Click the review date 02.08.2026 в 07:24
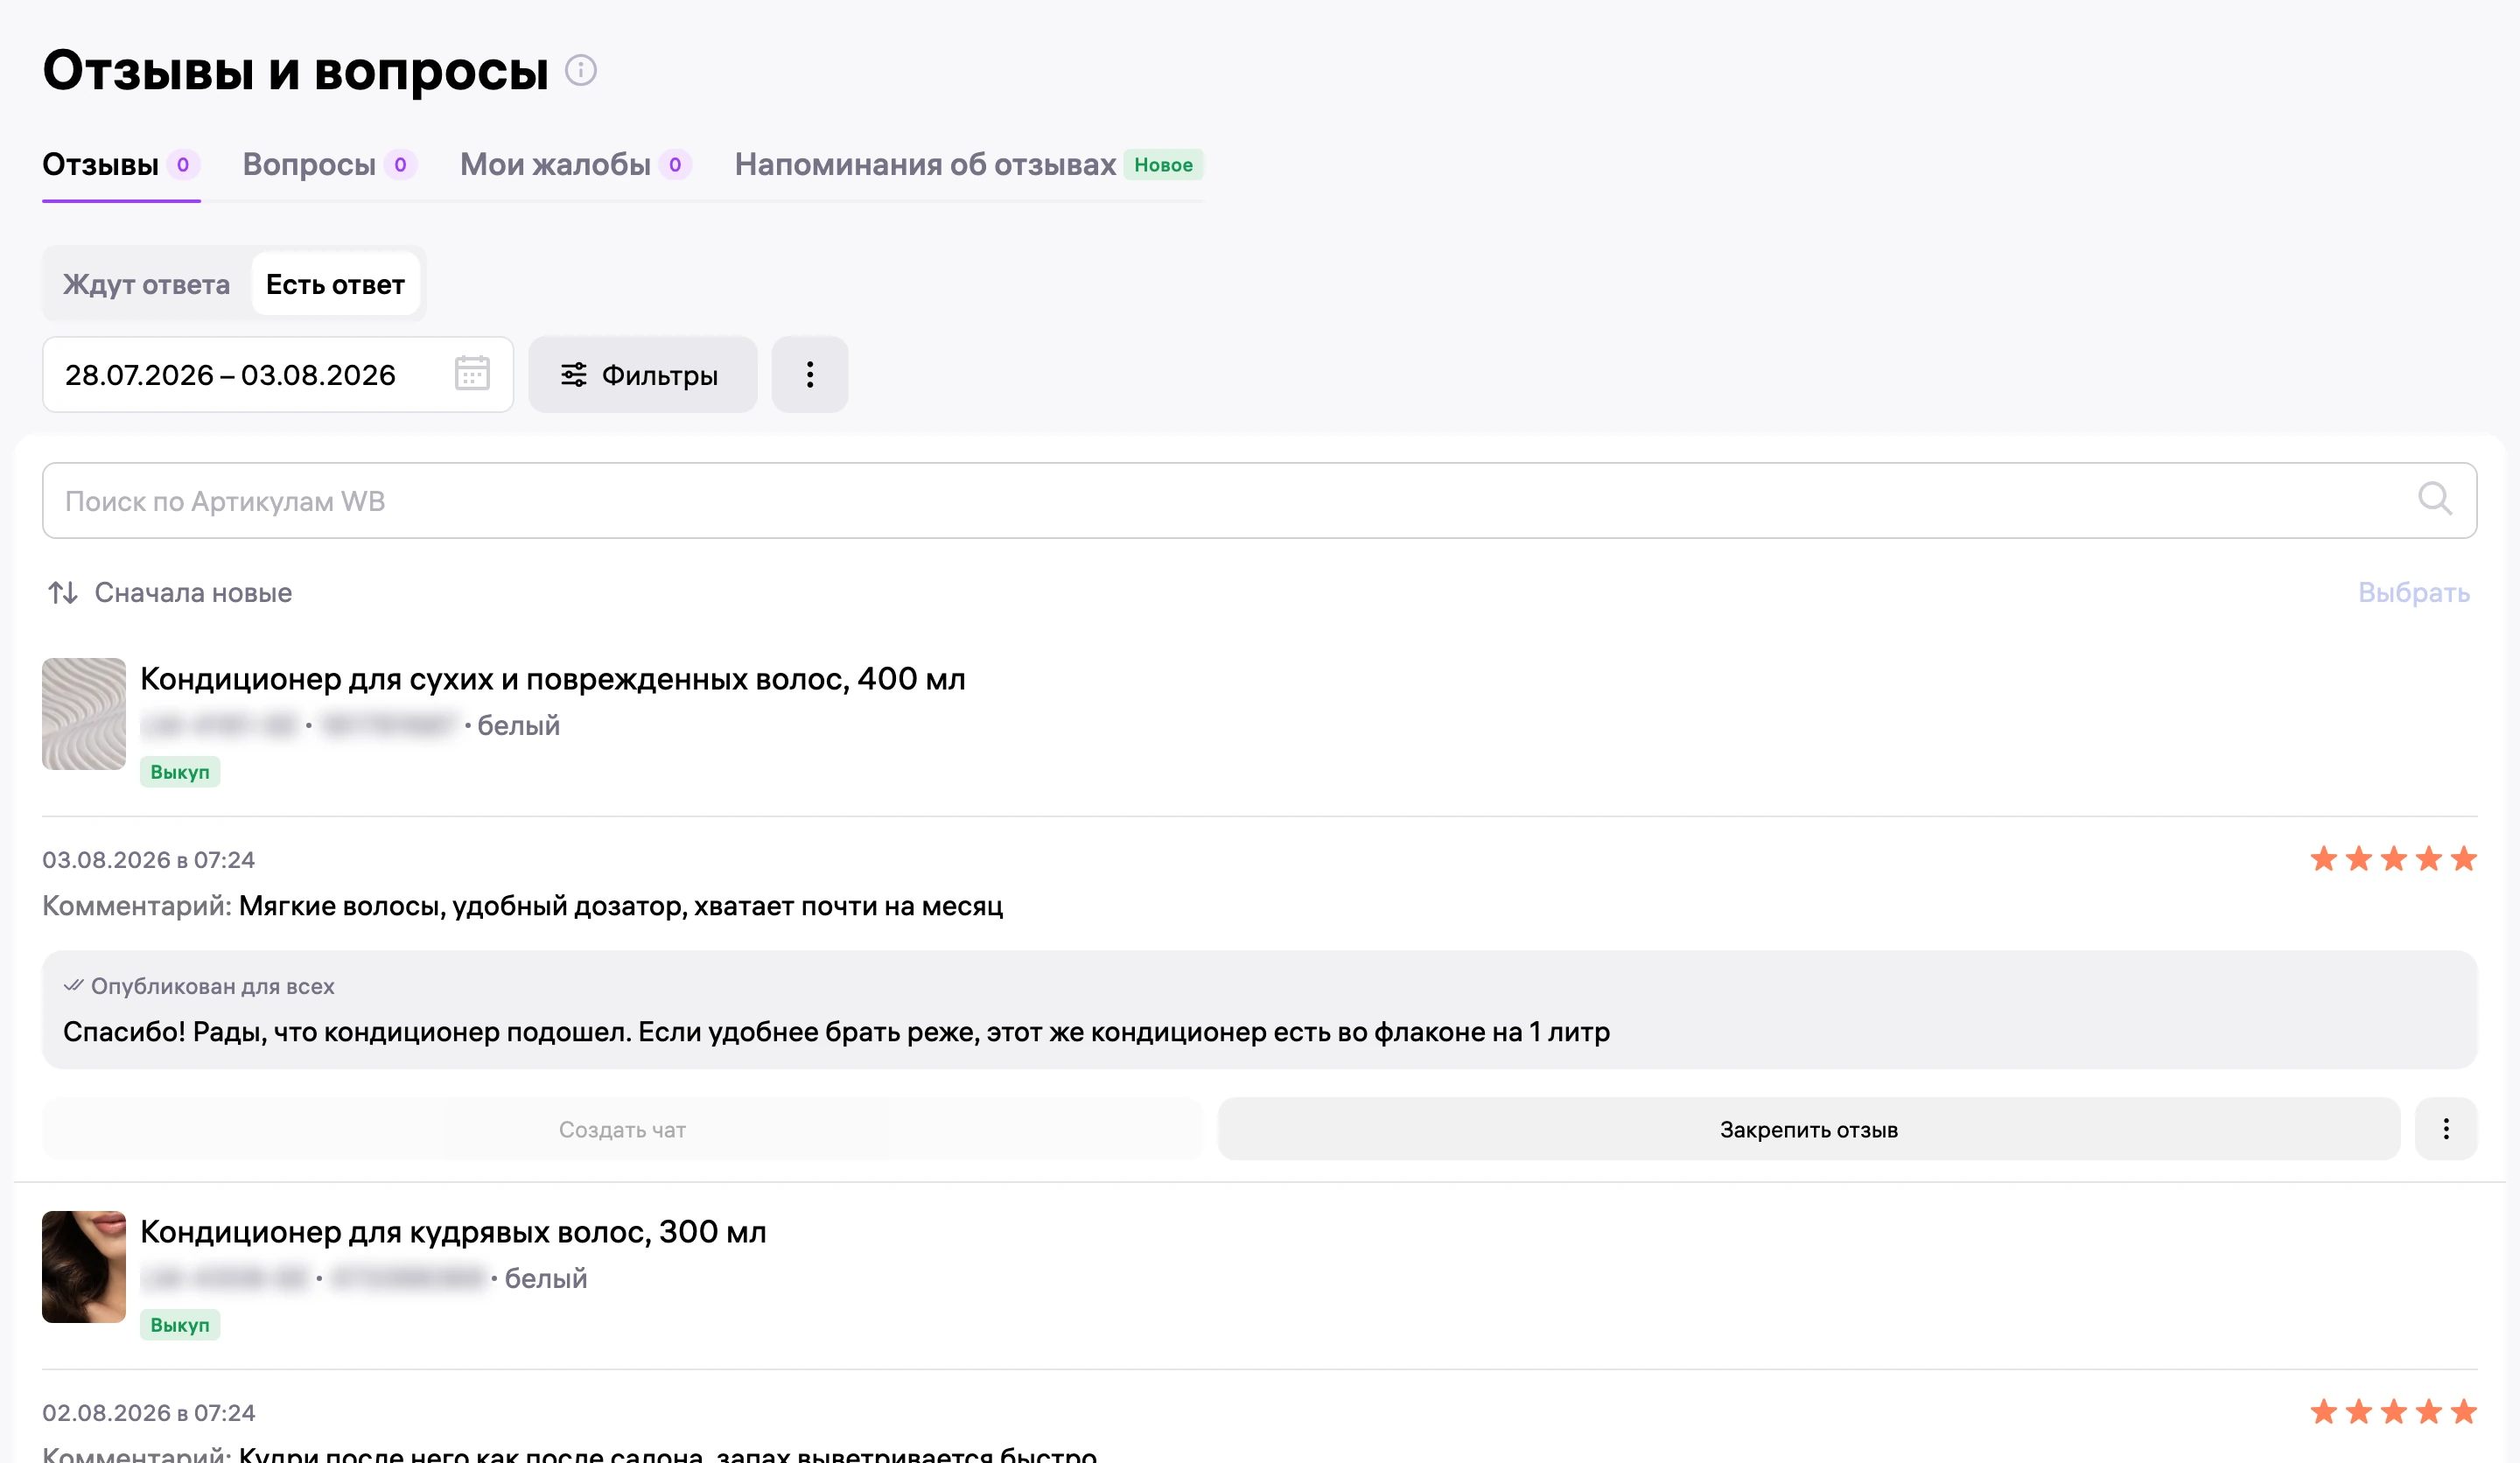Viewport: 2520px width, 1463px height. [149, 1413]
